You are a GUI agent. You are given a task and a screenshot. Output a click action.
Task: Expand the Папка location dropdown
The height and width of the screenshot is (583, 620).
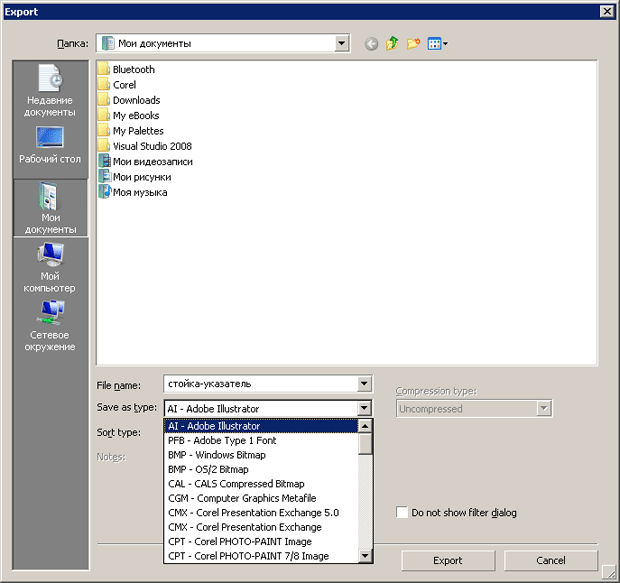341,43
